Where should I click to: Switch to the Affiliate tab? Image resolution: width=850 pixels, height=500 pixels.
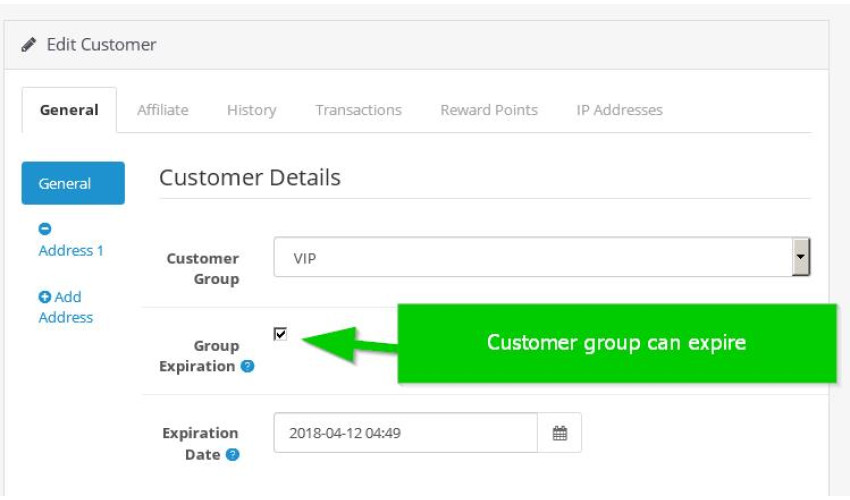coord(163,110)
